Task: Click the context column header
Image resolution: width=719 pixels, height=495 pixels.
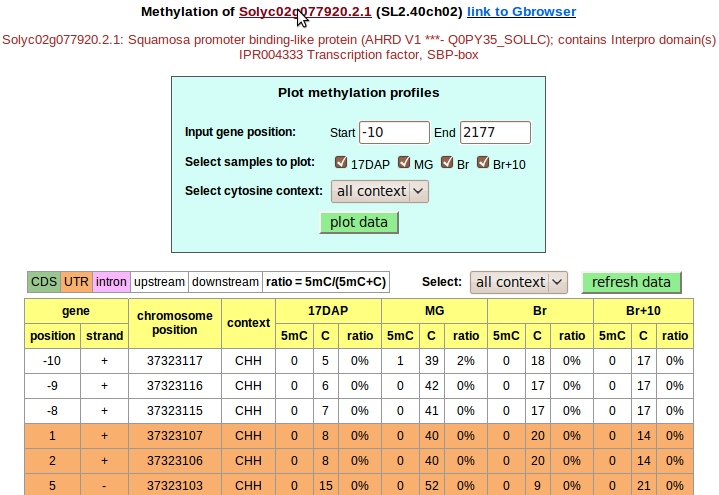Action: click(x=249, y=323)
